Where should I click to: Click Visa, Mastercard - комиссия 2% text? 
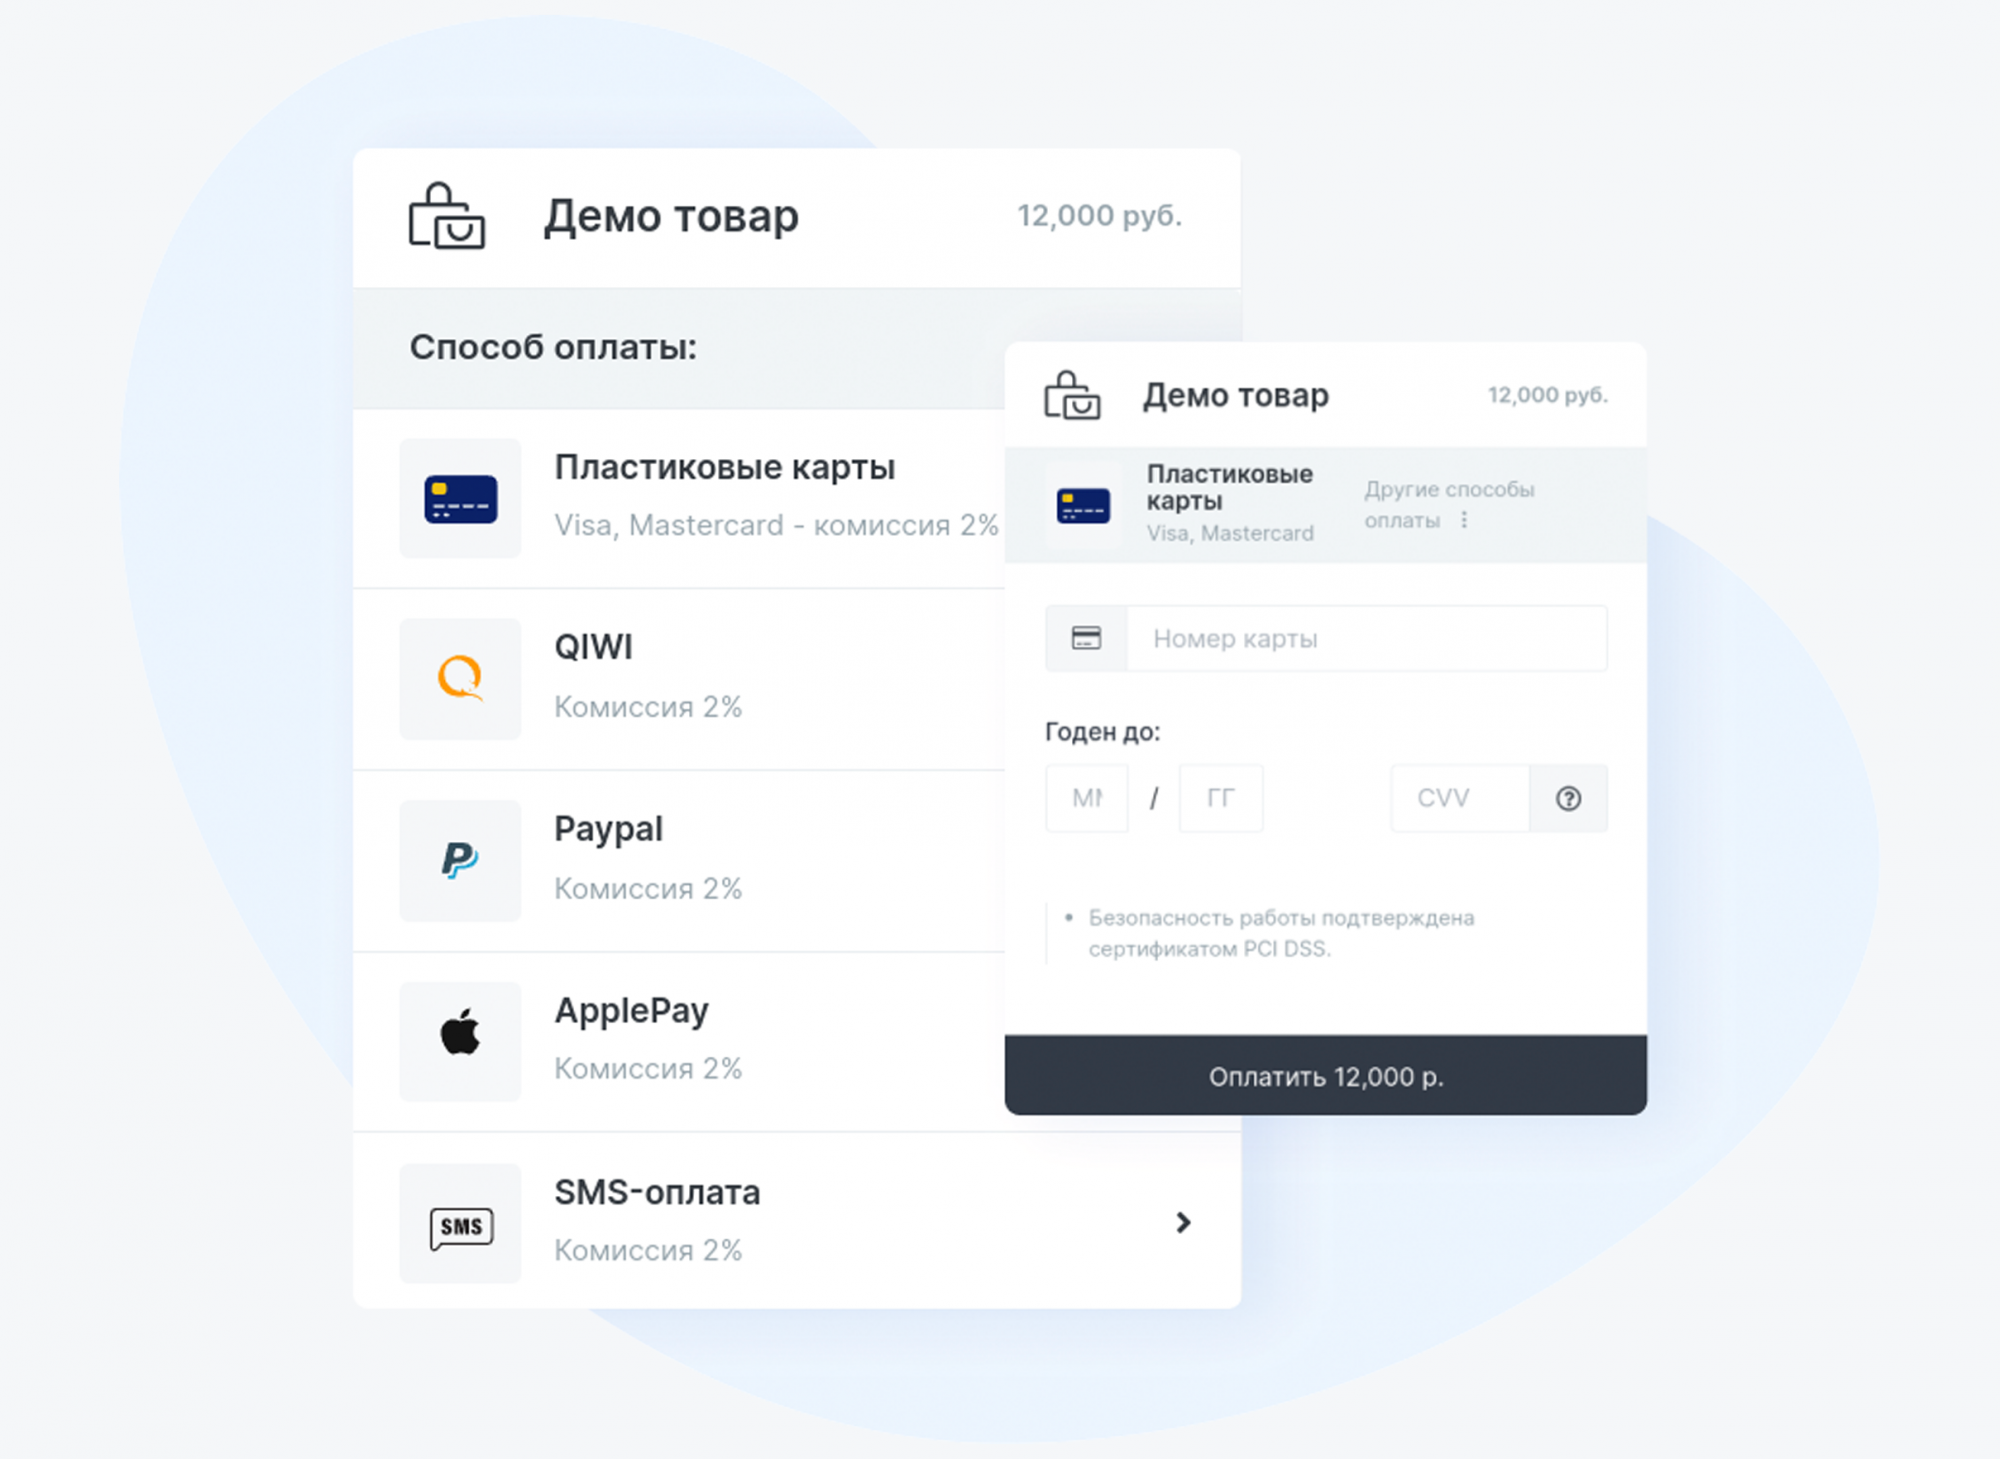tap(777, 525)
